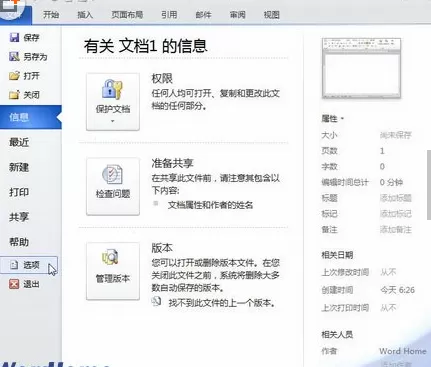Click 添加标记 field to add tags

(x=396, y=214)
